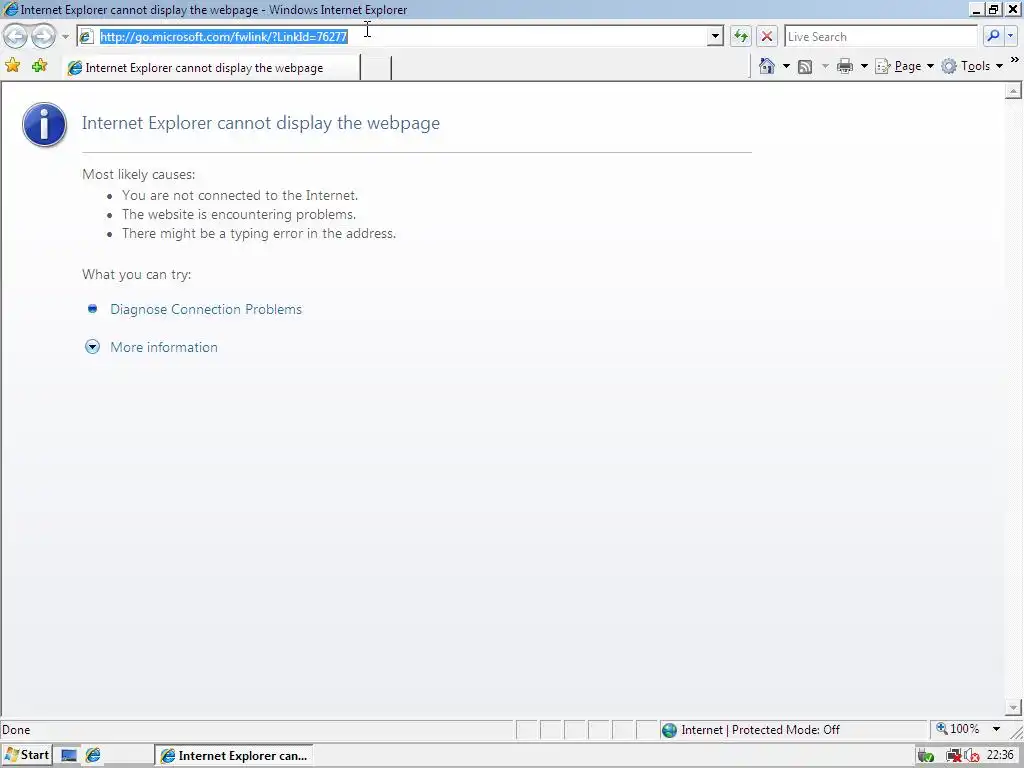Restore down the Internet Explorer window
Screen dimensions: 1024x768
tap(994, 9)
